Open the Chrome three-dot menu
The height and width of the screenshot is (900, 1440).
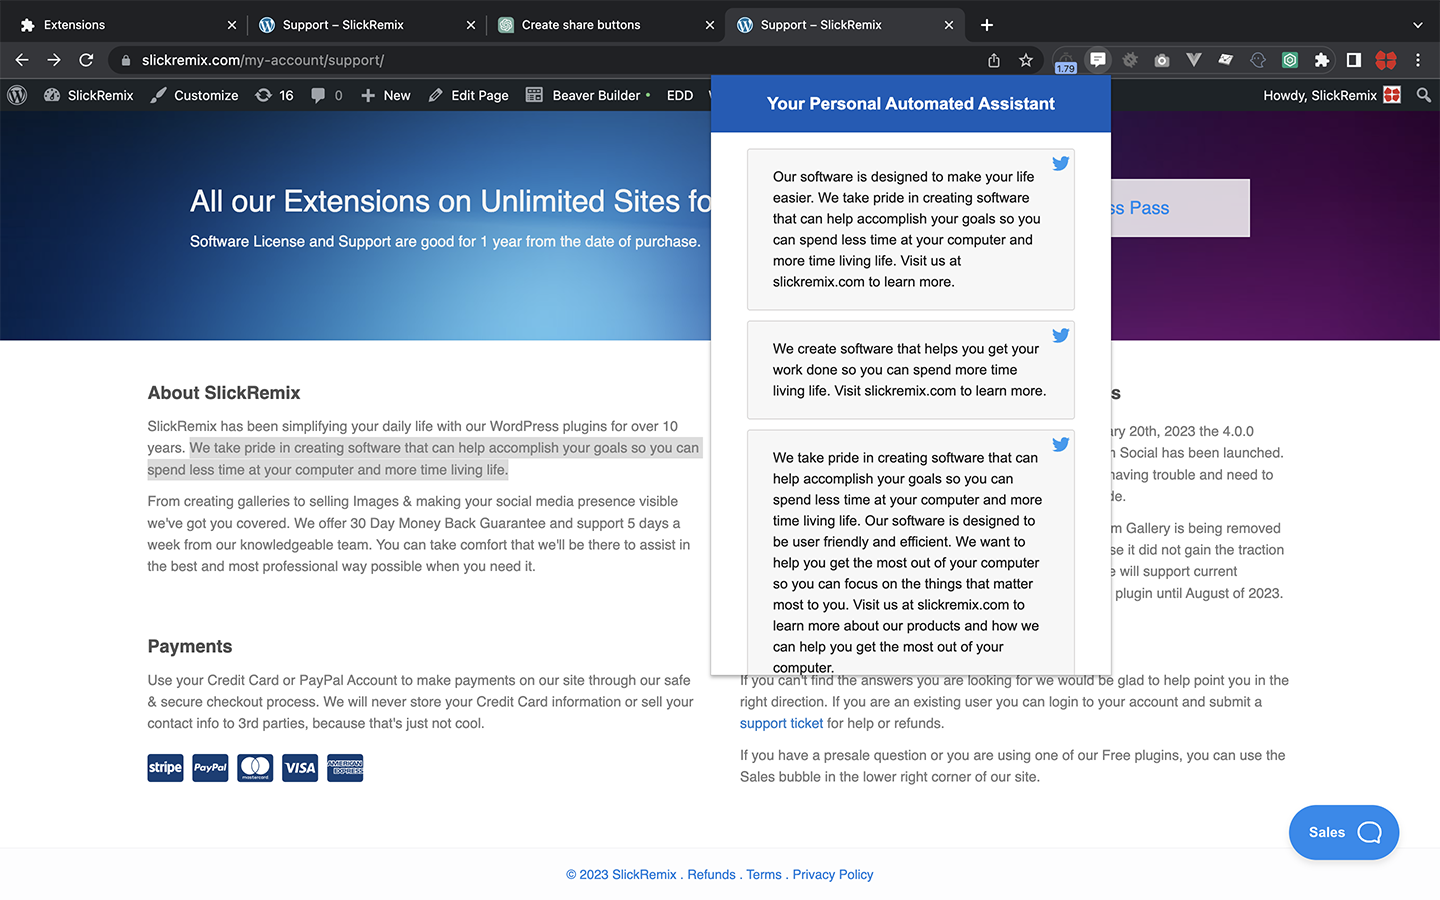(x=1418, y=60)
